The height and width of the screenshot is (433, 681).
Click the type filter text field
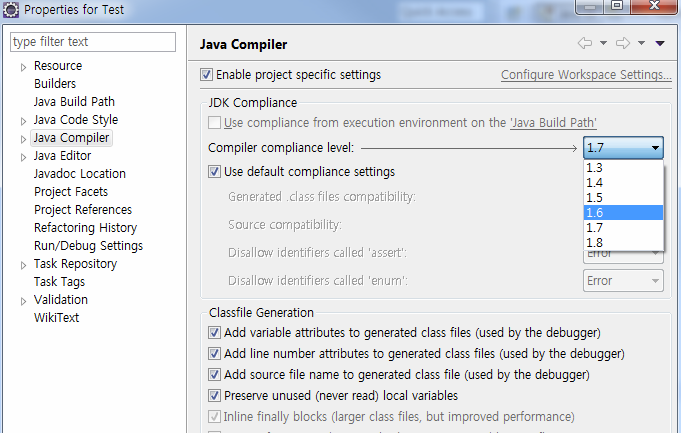coord(92,42)
